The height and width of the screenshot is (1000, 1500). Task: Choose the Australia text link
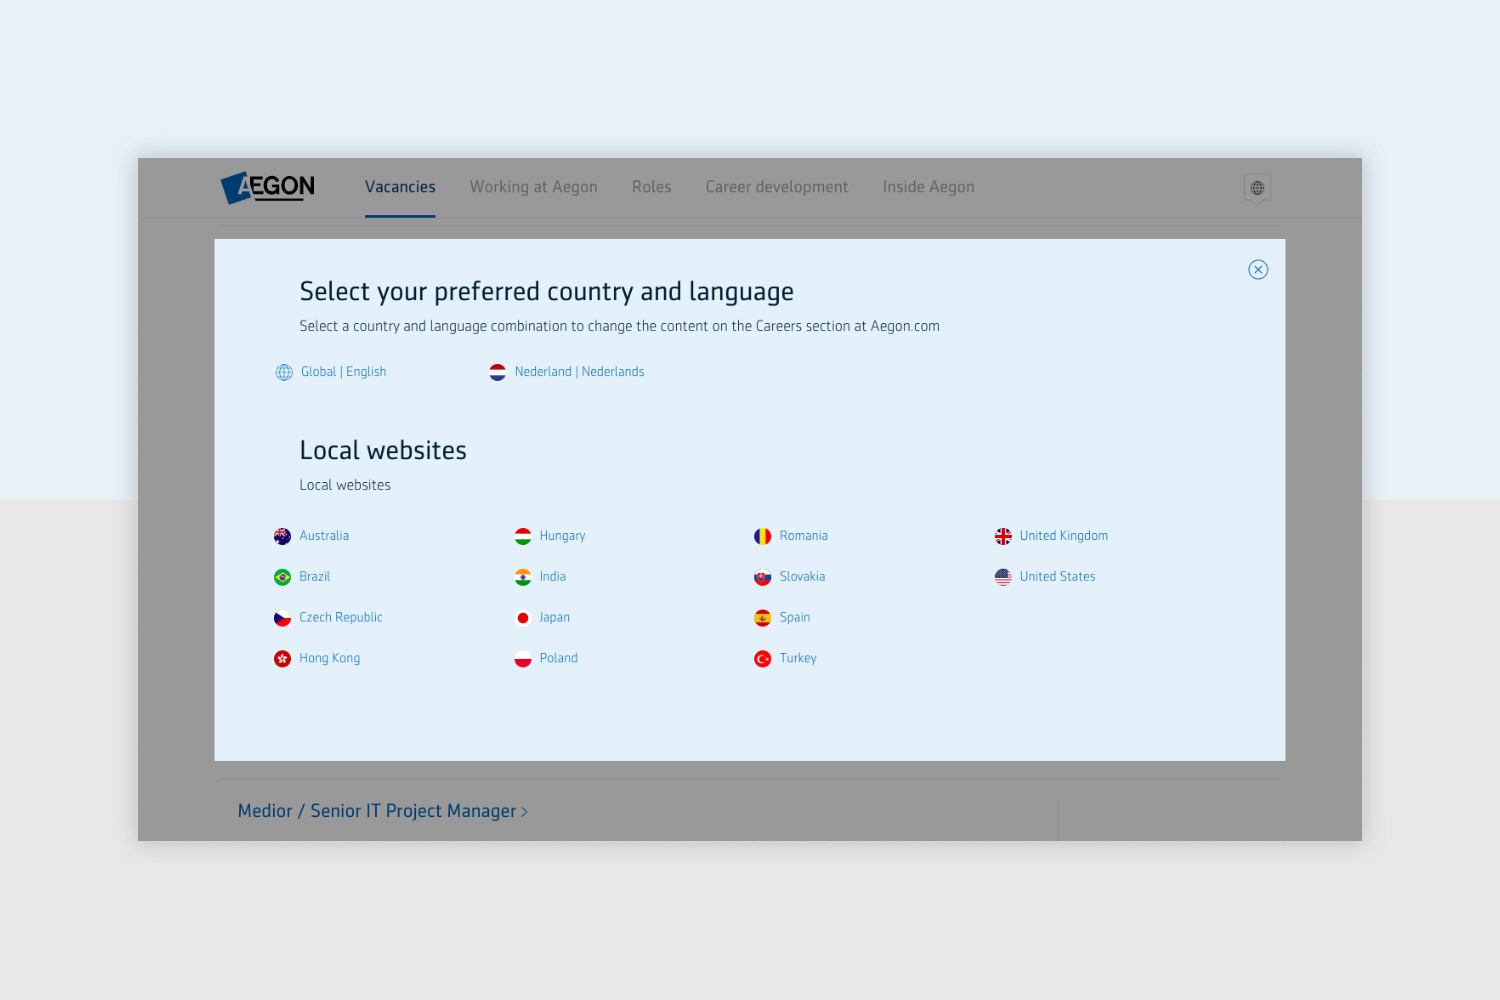click(324, 536)
